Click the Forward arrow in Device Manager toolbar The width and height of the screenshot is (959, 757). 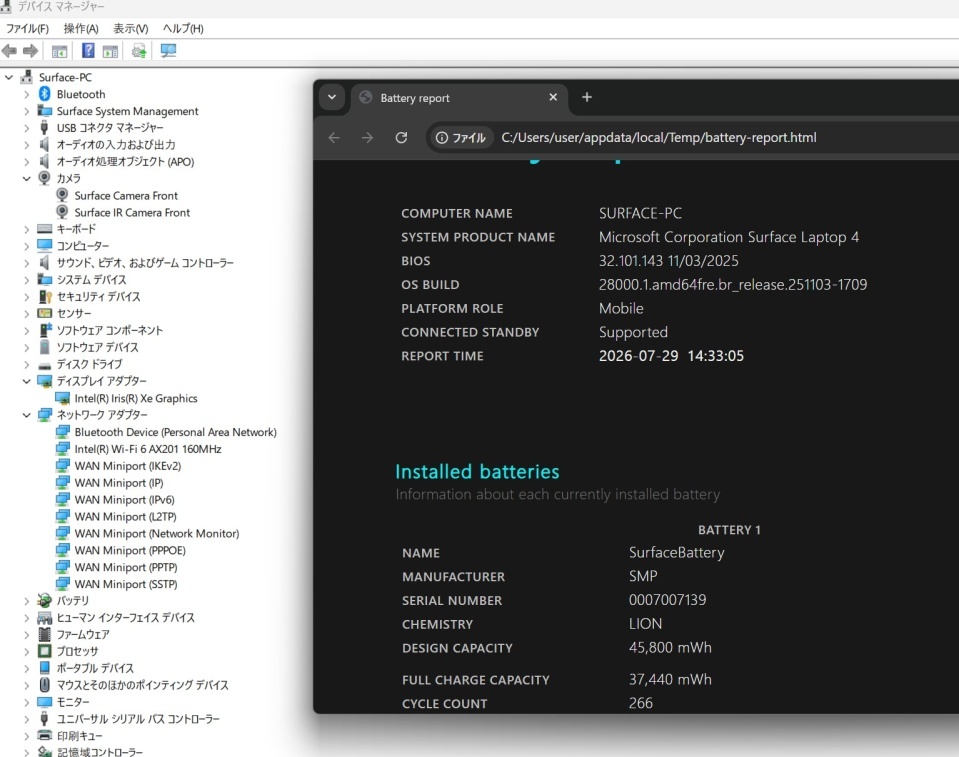point(30,51)
